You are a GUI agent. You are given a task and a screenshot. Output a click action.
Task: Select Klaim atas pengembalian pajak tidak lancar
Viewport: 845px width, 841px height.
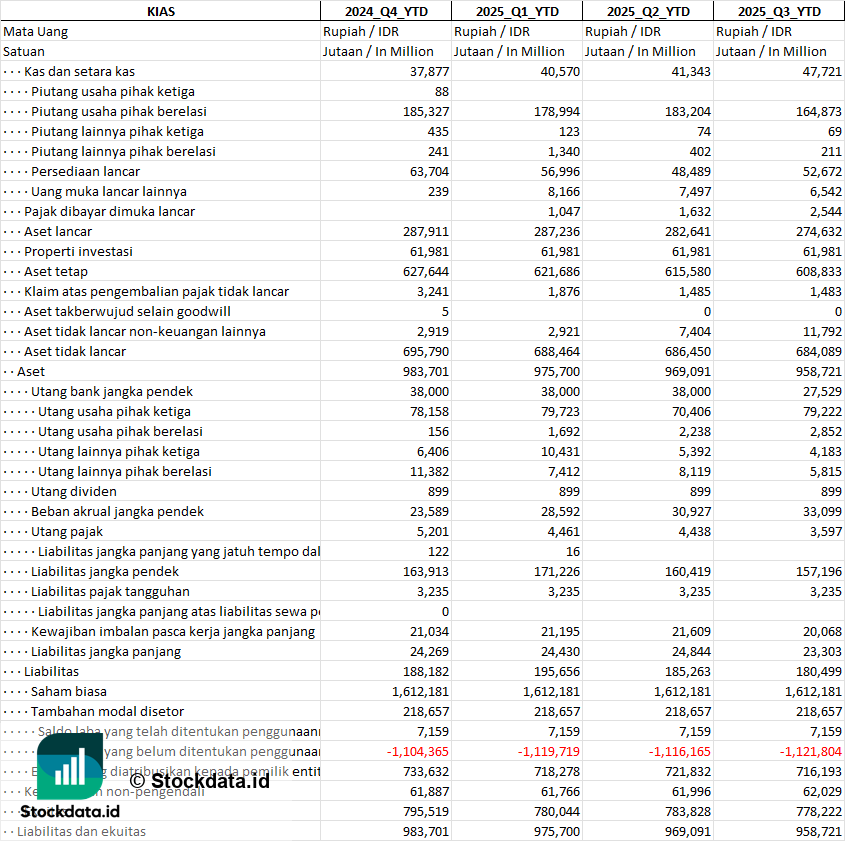point(156,291)
